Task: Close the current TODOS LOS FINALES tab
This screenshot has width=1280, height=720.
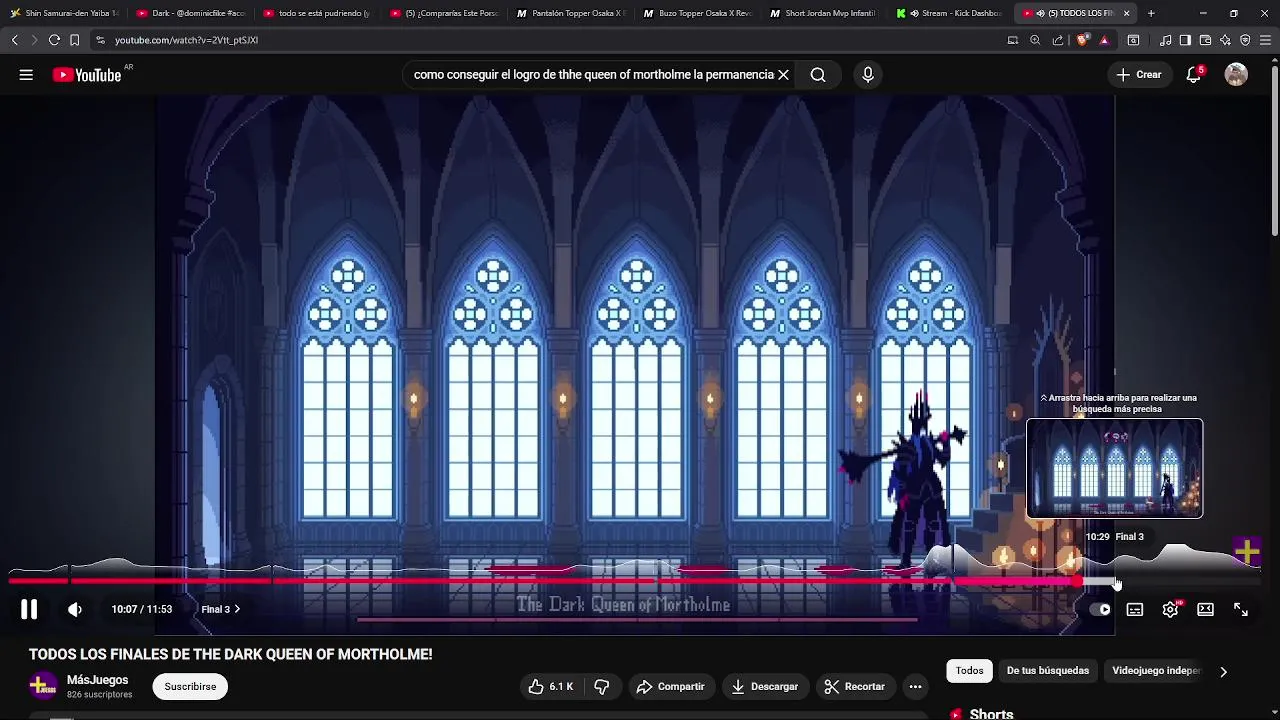Action: pos(1127,13)
